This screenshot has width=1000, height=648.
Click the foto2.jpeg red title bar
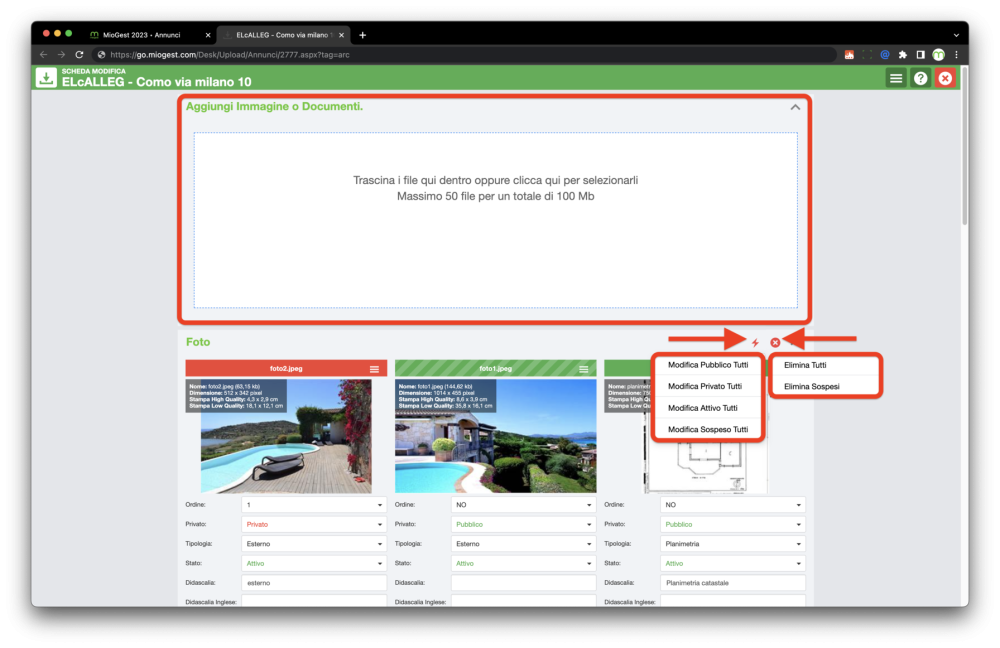pyautogui.click(x=286, y=369)
